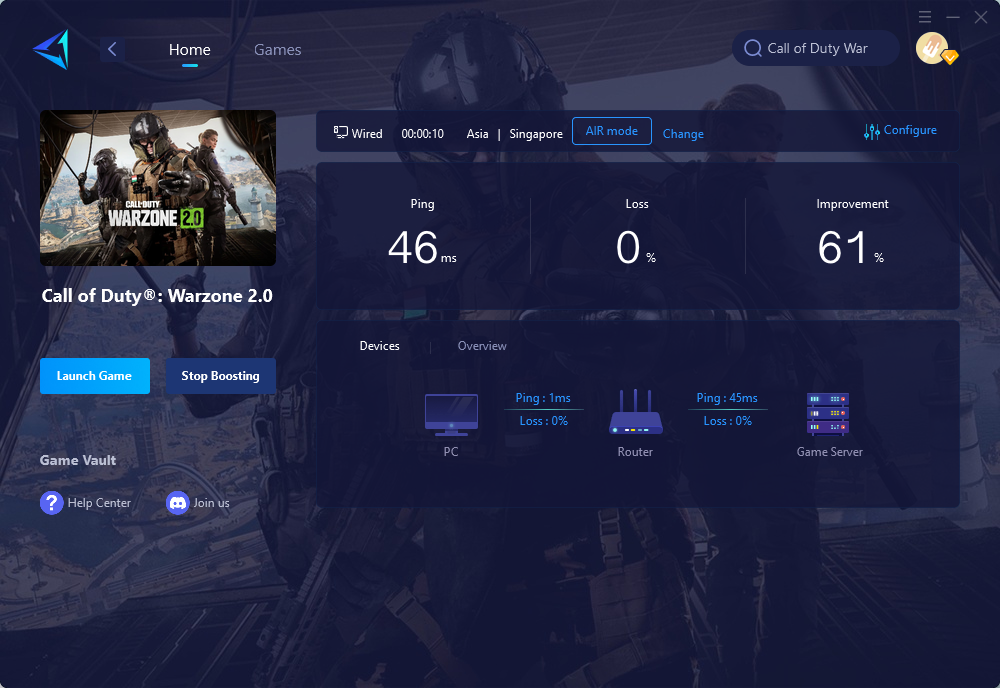The image size is (1000, 688).
Task: Open the user profile avatar
Action: (934, 48)
